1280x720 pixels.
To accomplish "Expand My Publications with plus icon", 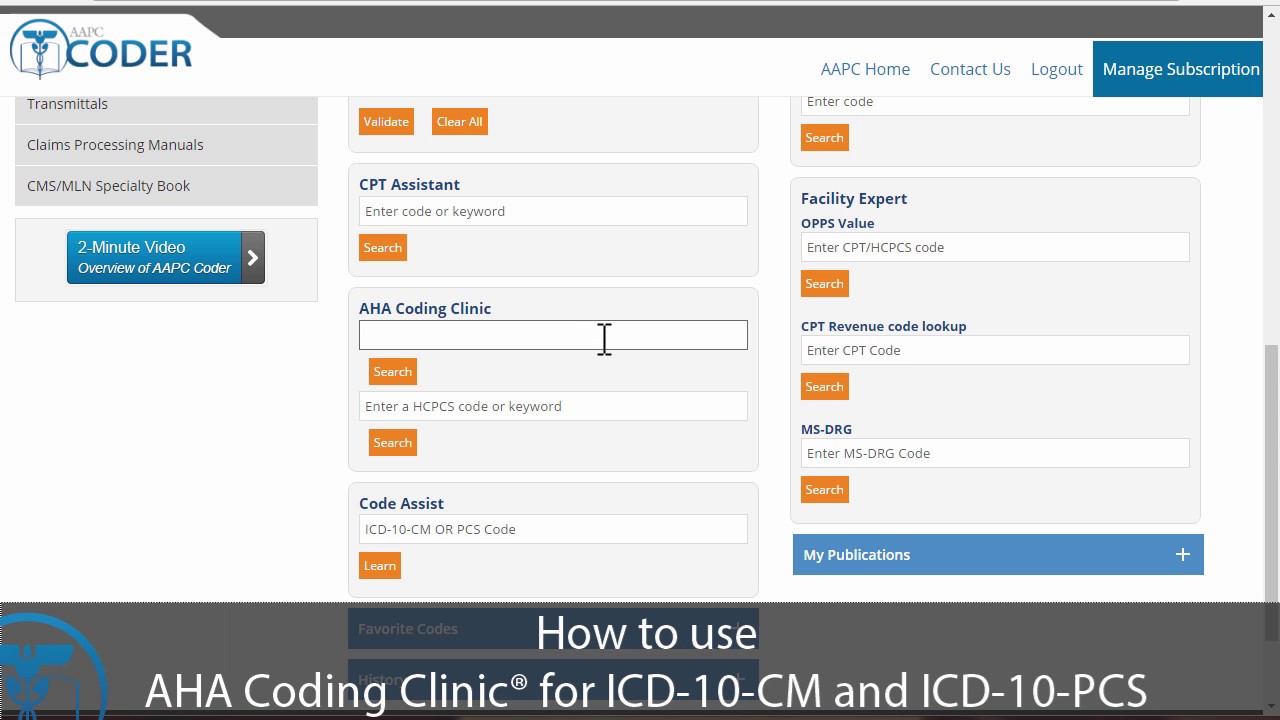I will click(1182, 555).
